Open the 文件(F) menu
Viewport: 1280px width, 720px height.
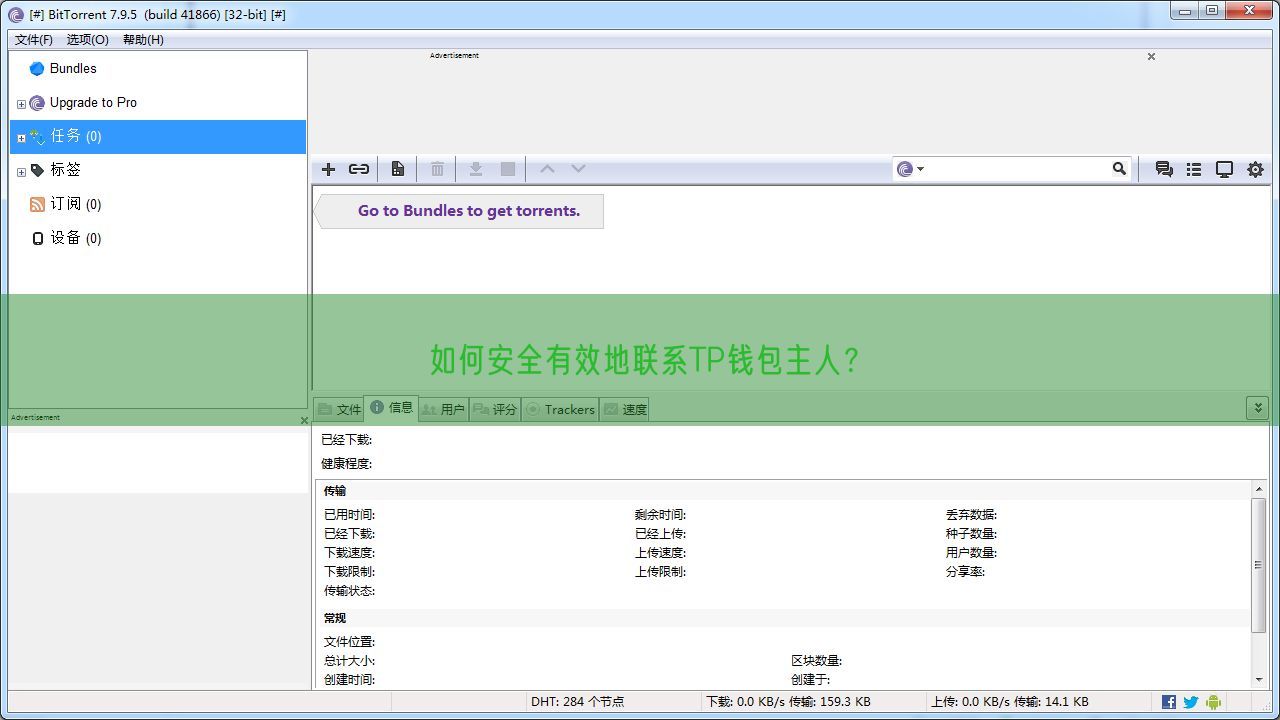[x=34, y=40]
